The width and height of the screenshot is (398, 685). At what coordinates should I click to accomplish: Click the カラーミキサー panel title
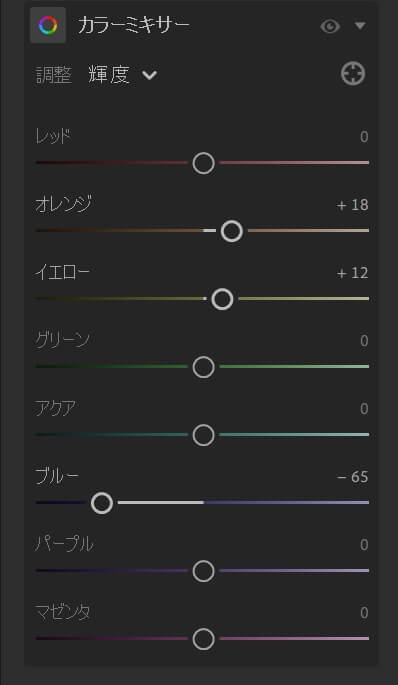pos(134,25)
